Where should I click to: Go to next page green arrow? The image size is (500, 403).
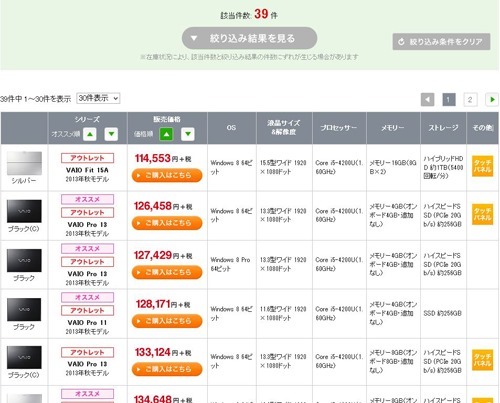tap(492, 99)
